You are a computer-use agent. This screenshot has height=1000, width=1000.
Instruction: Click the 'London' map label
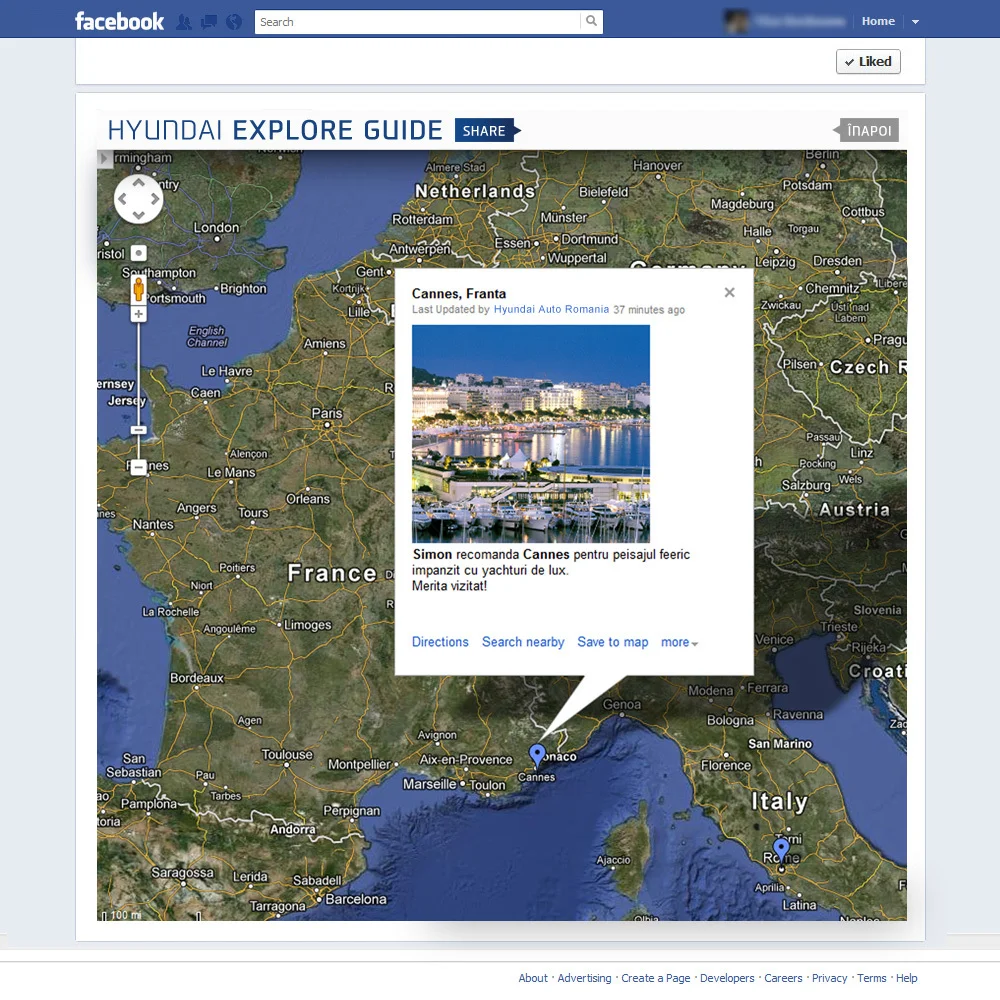216,228
